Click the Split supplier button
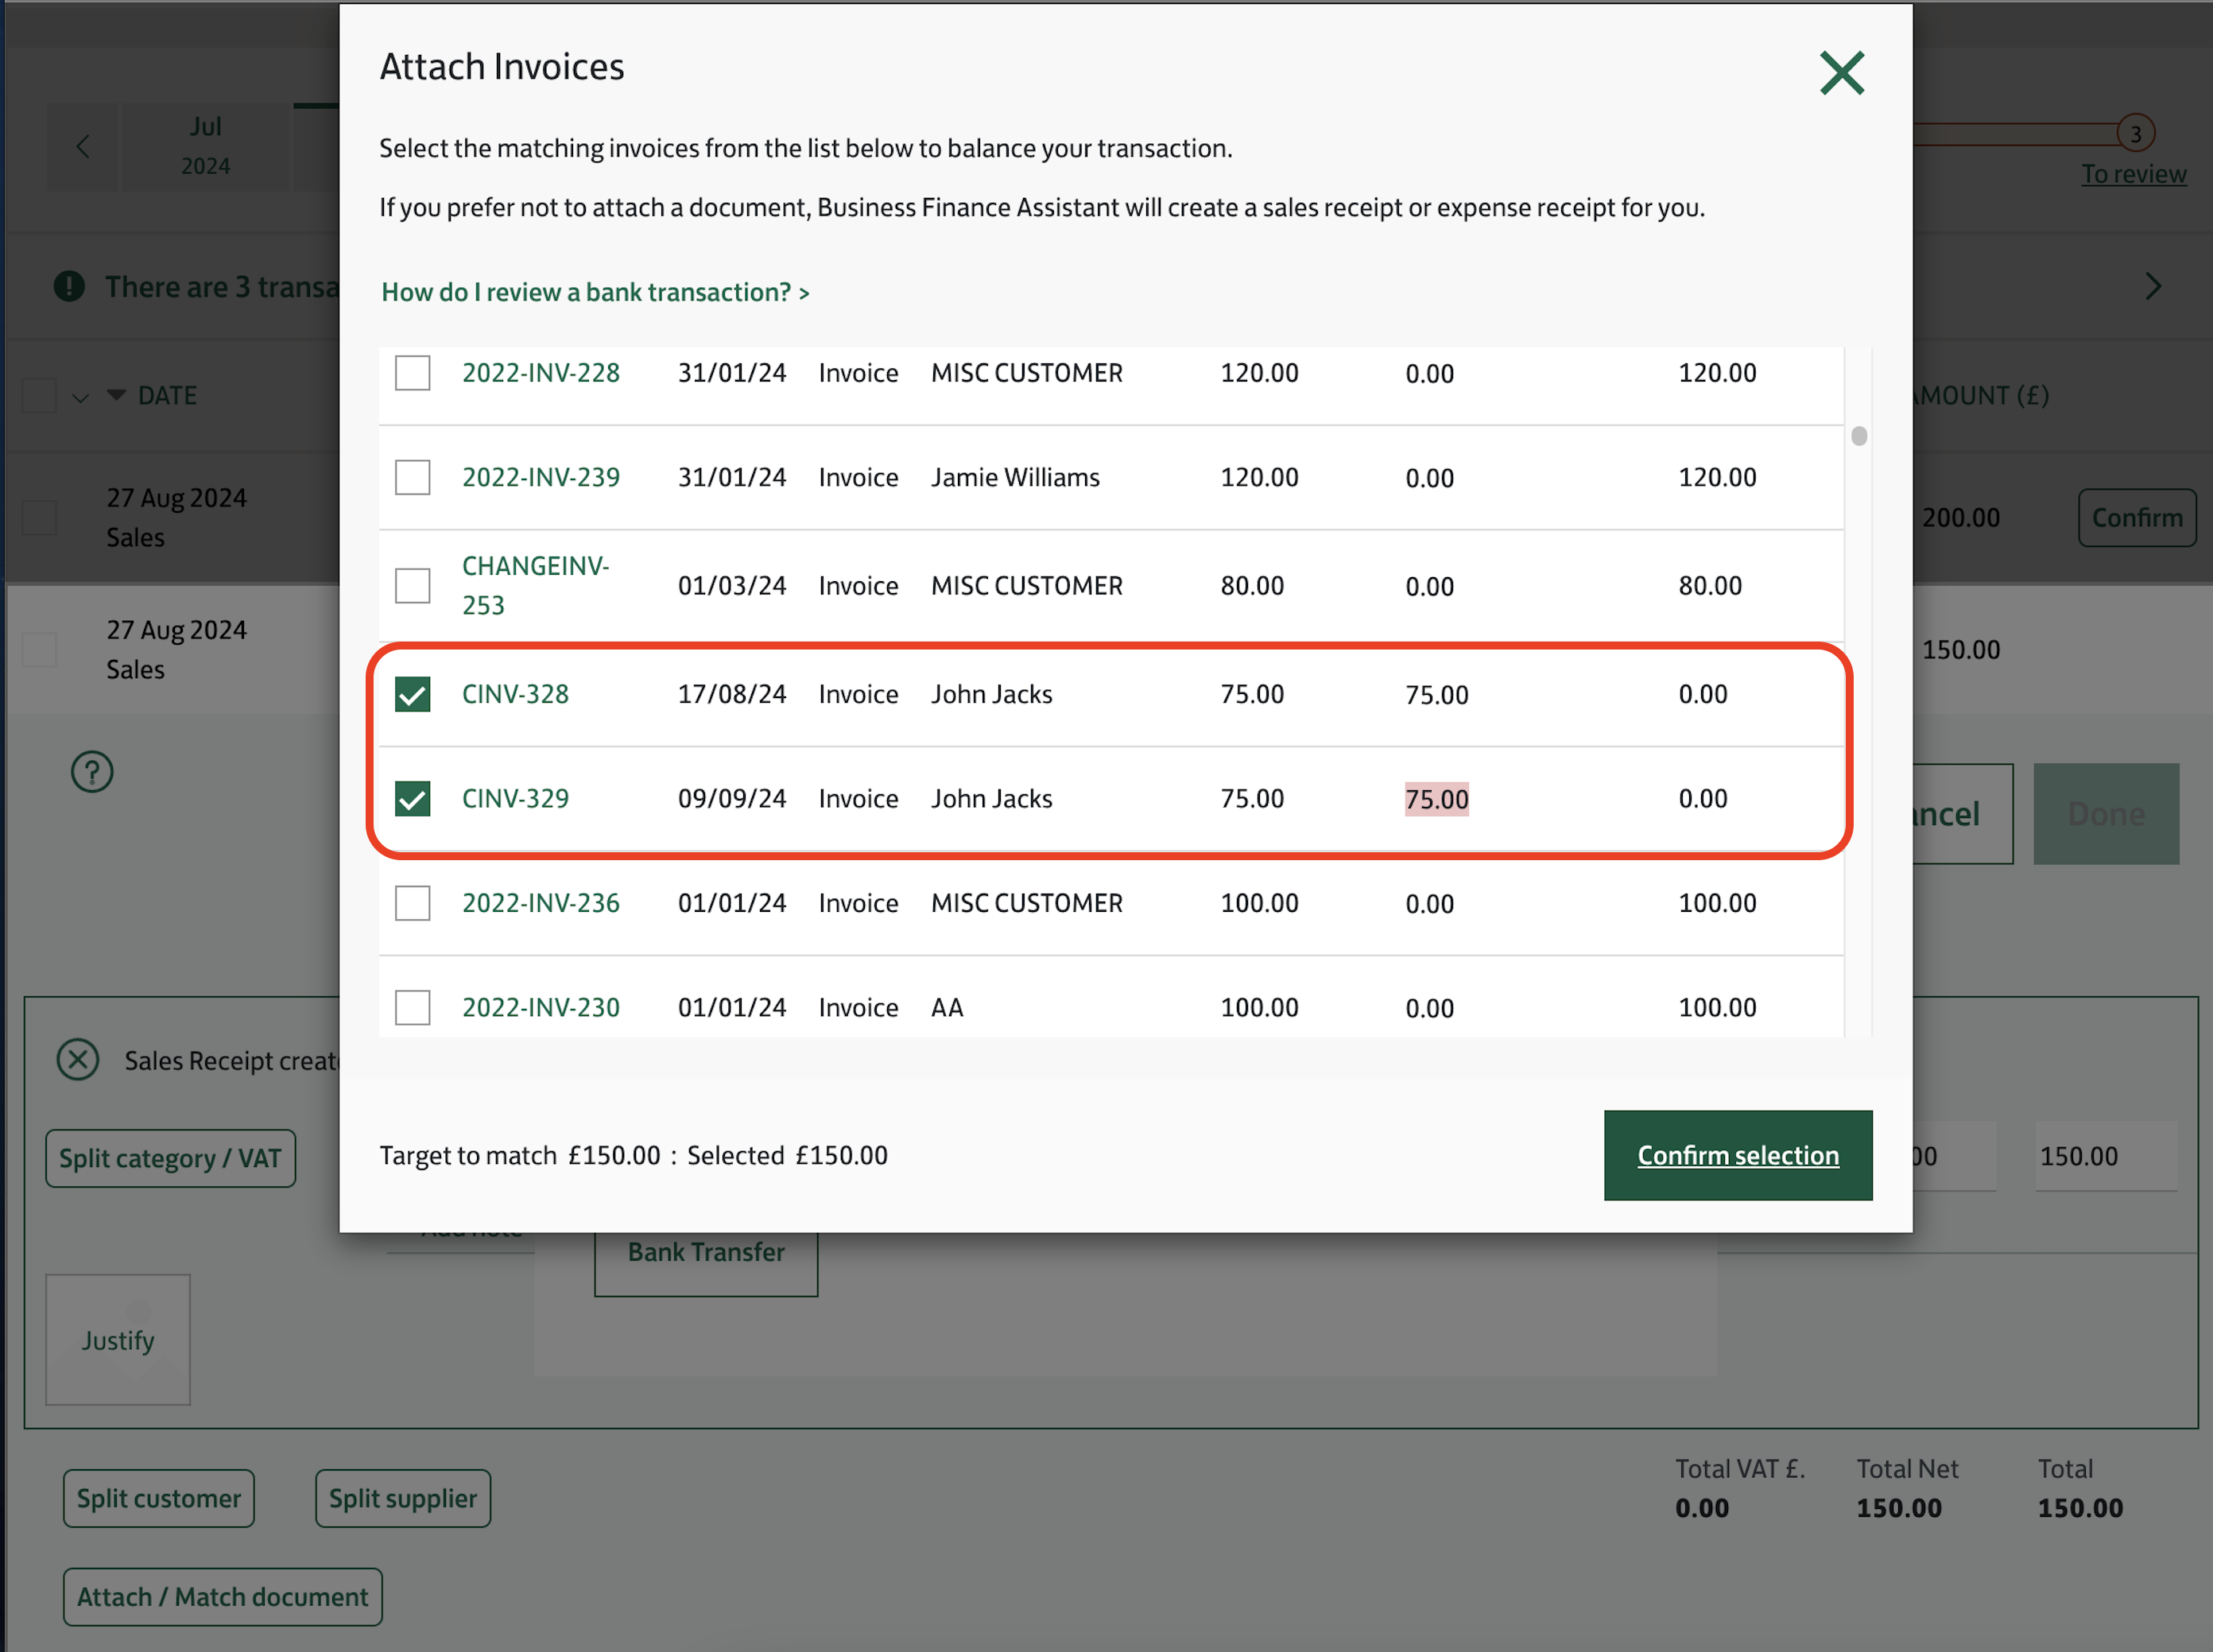 [403, 1498]
